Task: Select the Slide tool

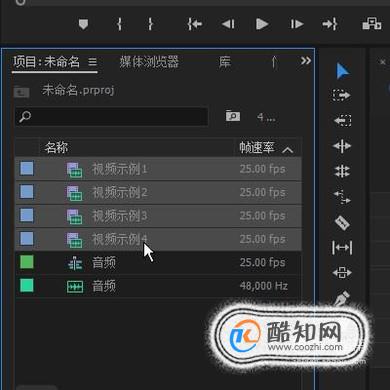Action: (342, 273)
